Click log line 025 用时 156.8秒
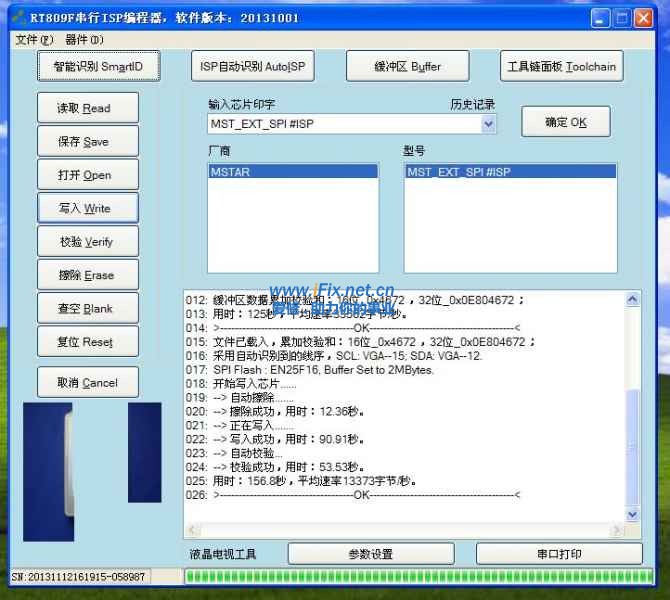Viewport: 670px width, 600px height. (301, 481)
